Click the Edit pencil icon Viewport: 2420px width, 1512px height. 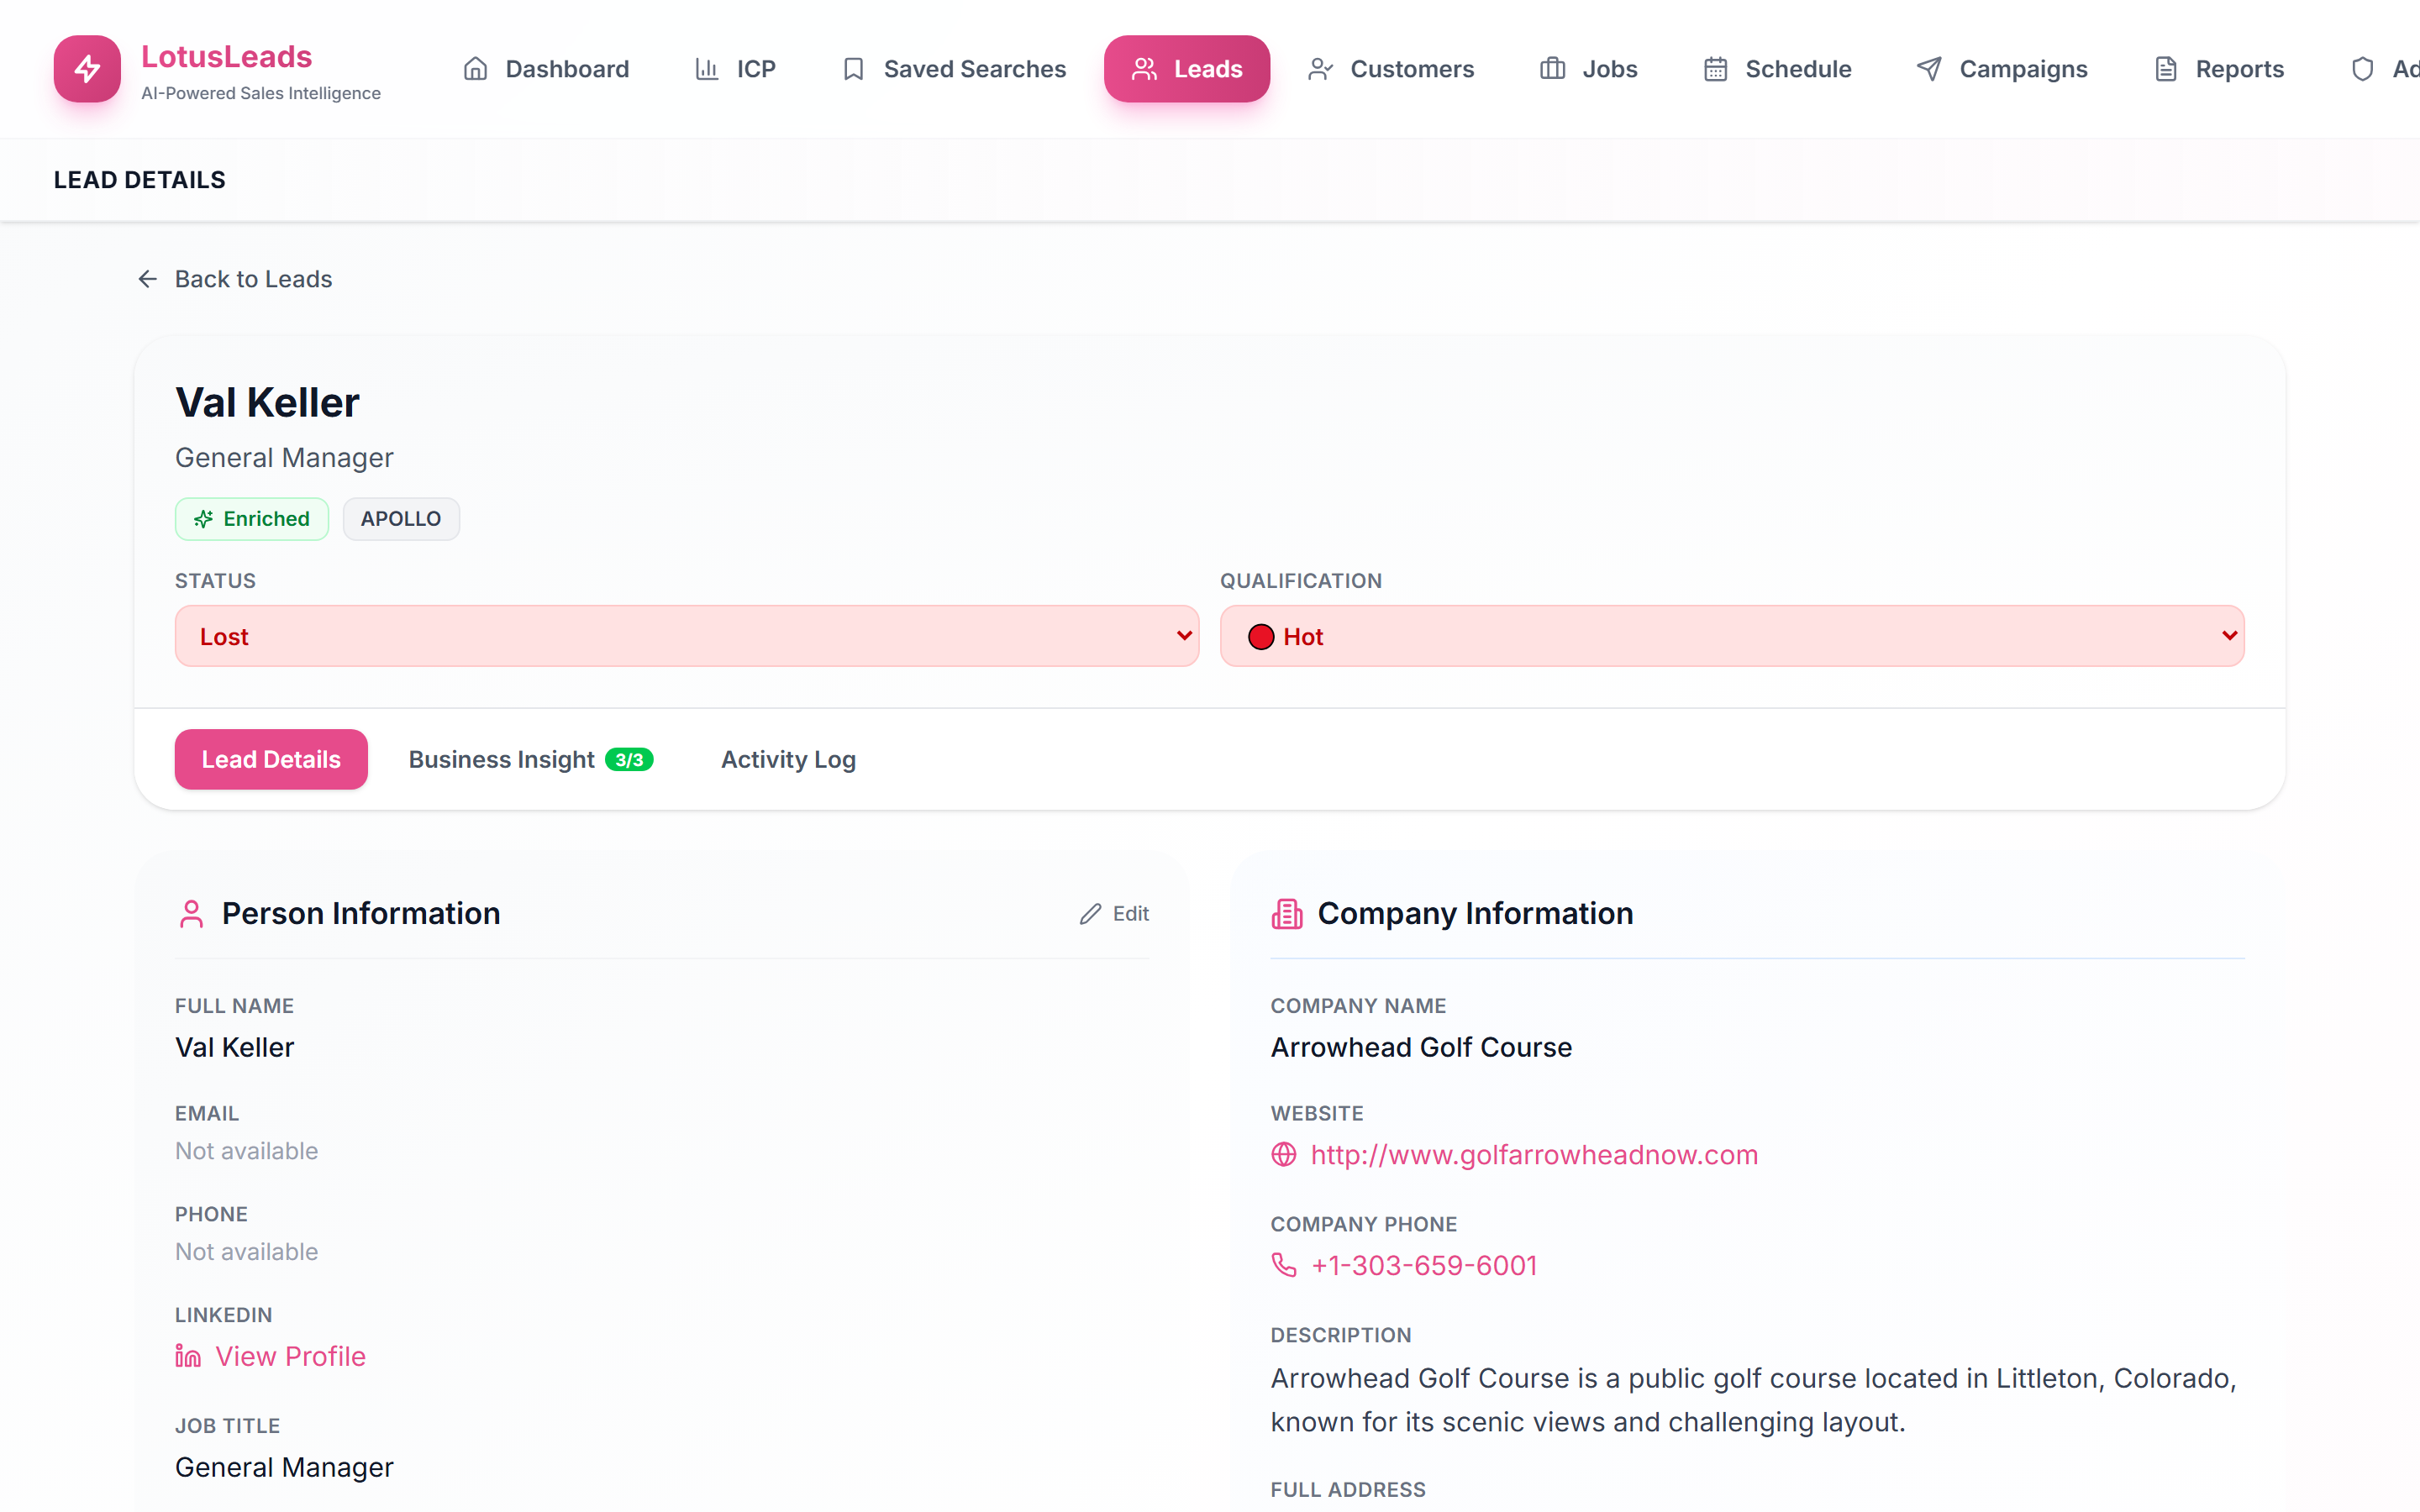1090,914
